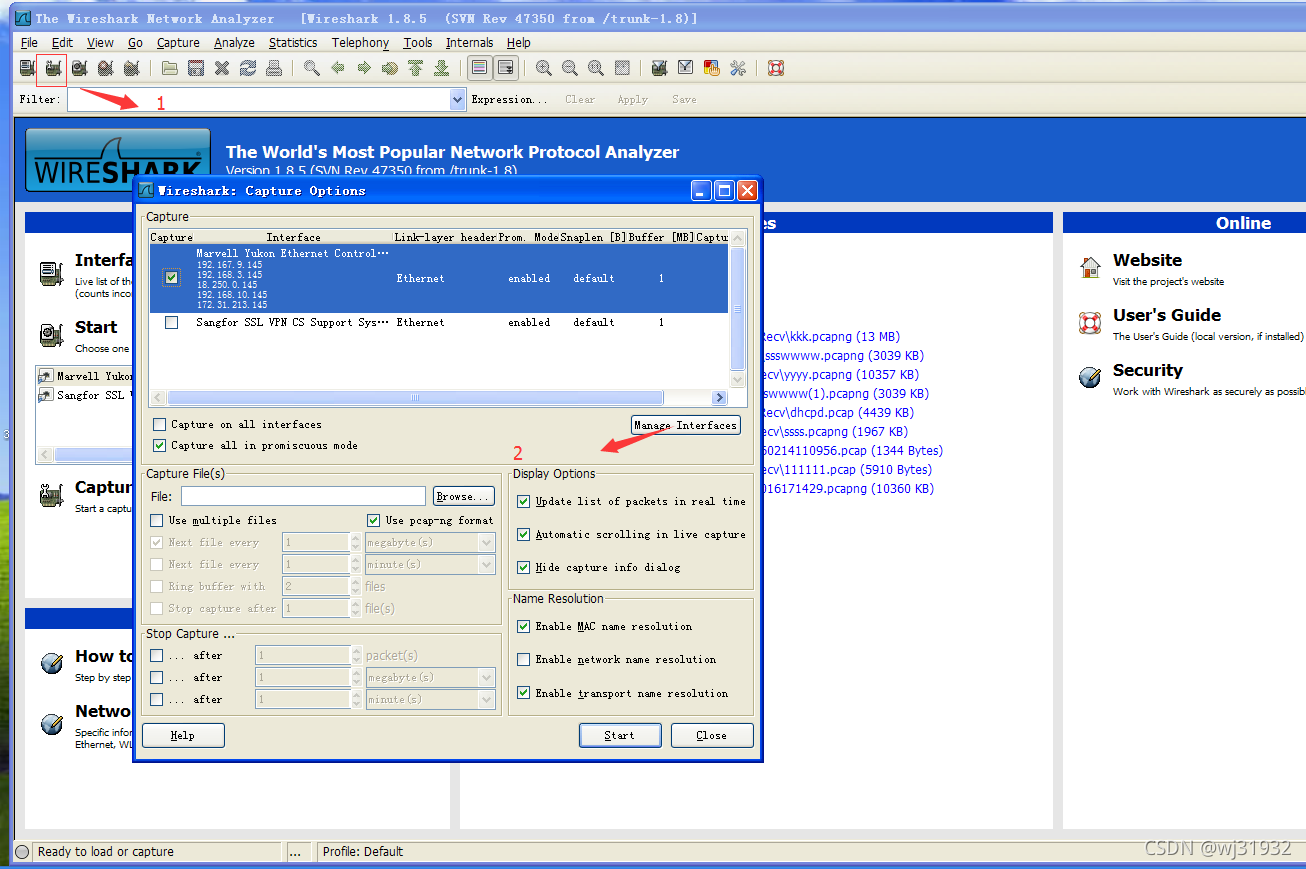This screenshot has height=869, width=1306.
Task: Restart the live capture toolbar icon
Action: pos(131,68)
